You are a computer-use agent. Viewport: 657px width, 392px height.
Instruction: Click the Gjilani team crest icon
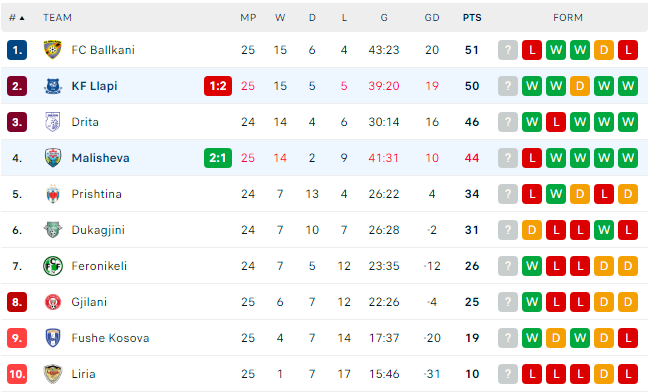coord(53,302)
